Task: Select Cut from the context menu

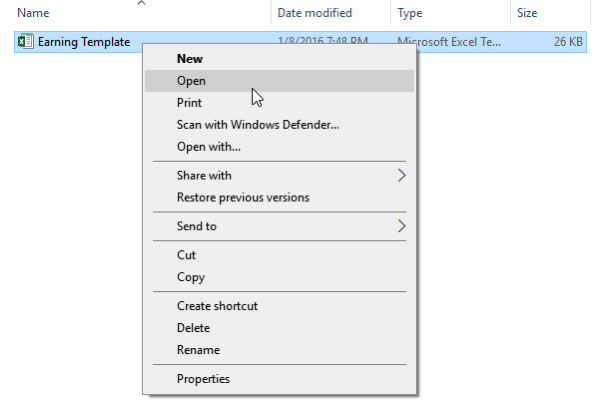Action: pyautogui.click(x=186, y=255)
